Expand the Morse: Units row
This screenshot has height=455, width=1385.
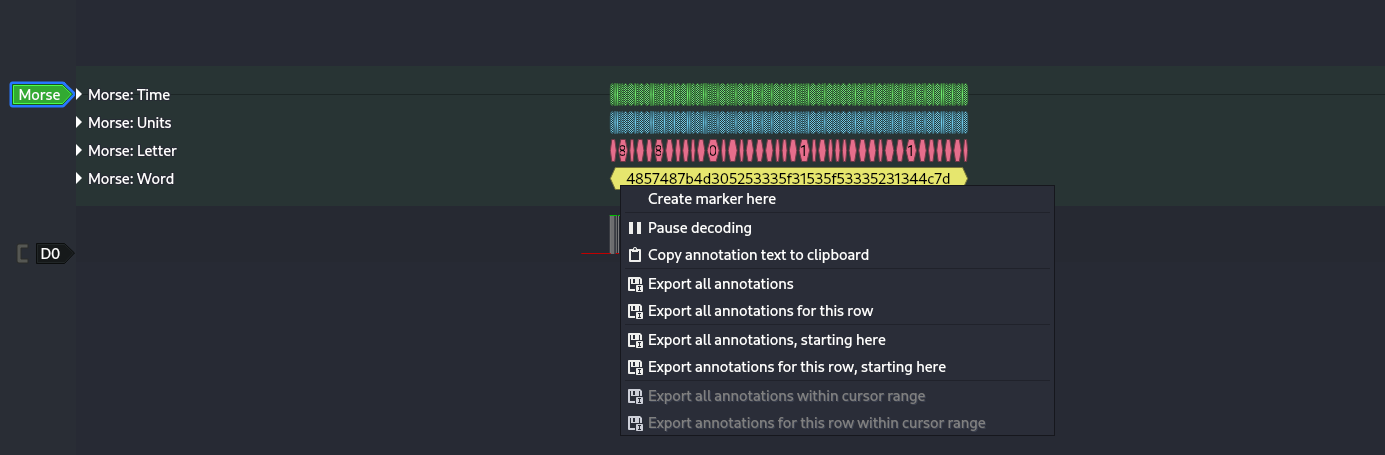point(80,123)
